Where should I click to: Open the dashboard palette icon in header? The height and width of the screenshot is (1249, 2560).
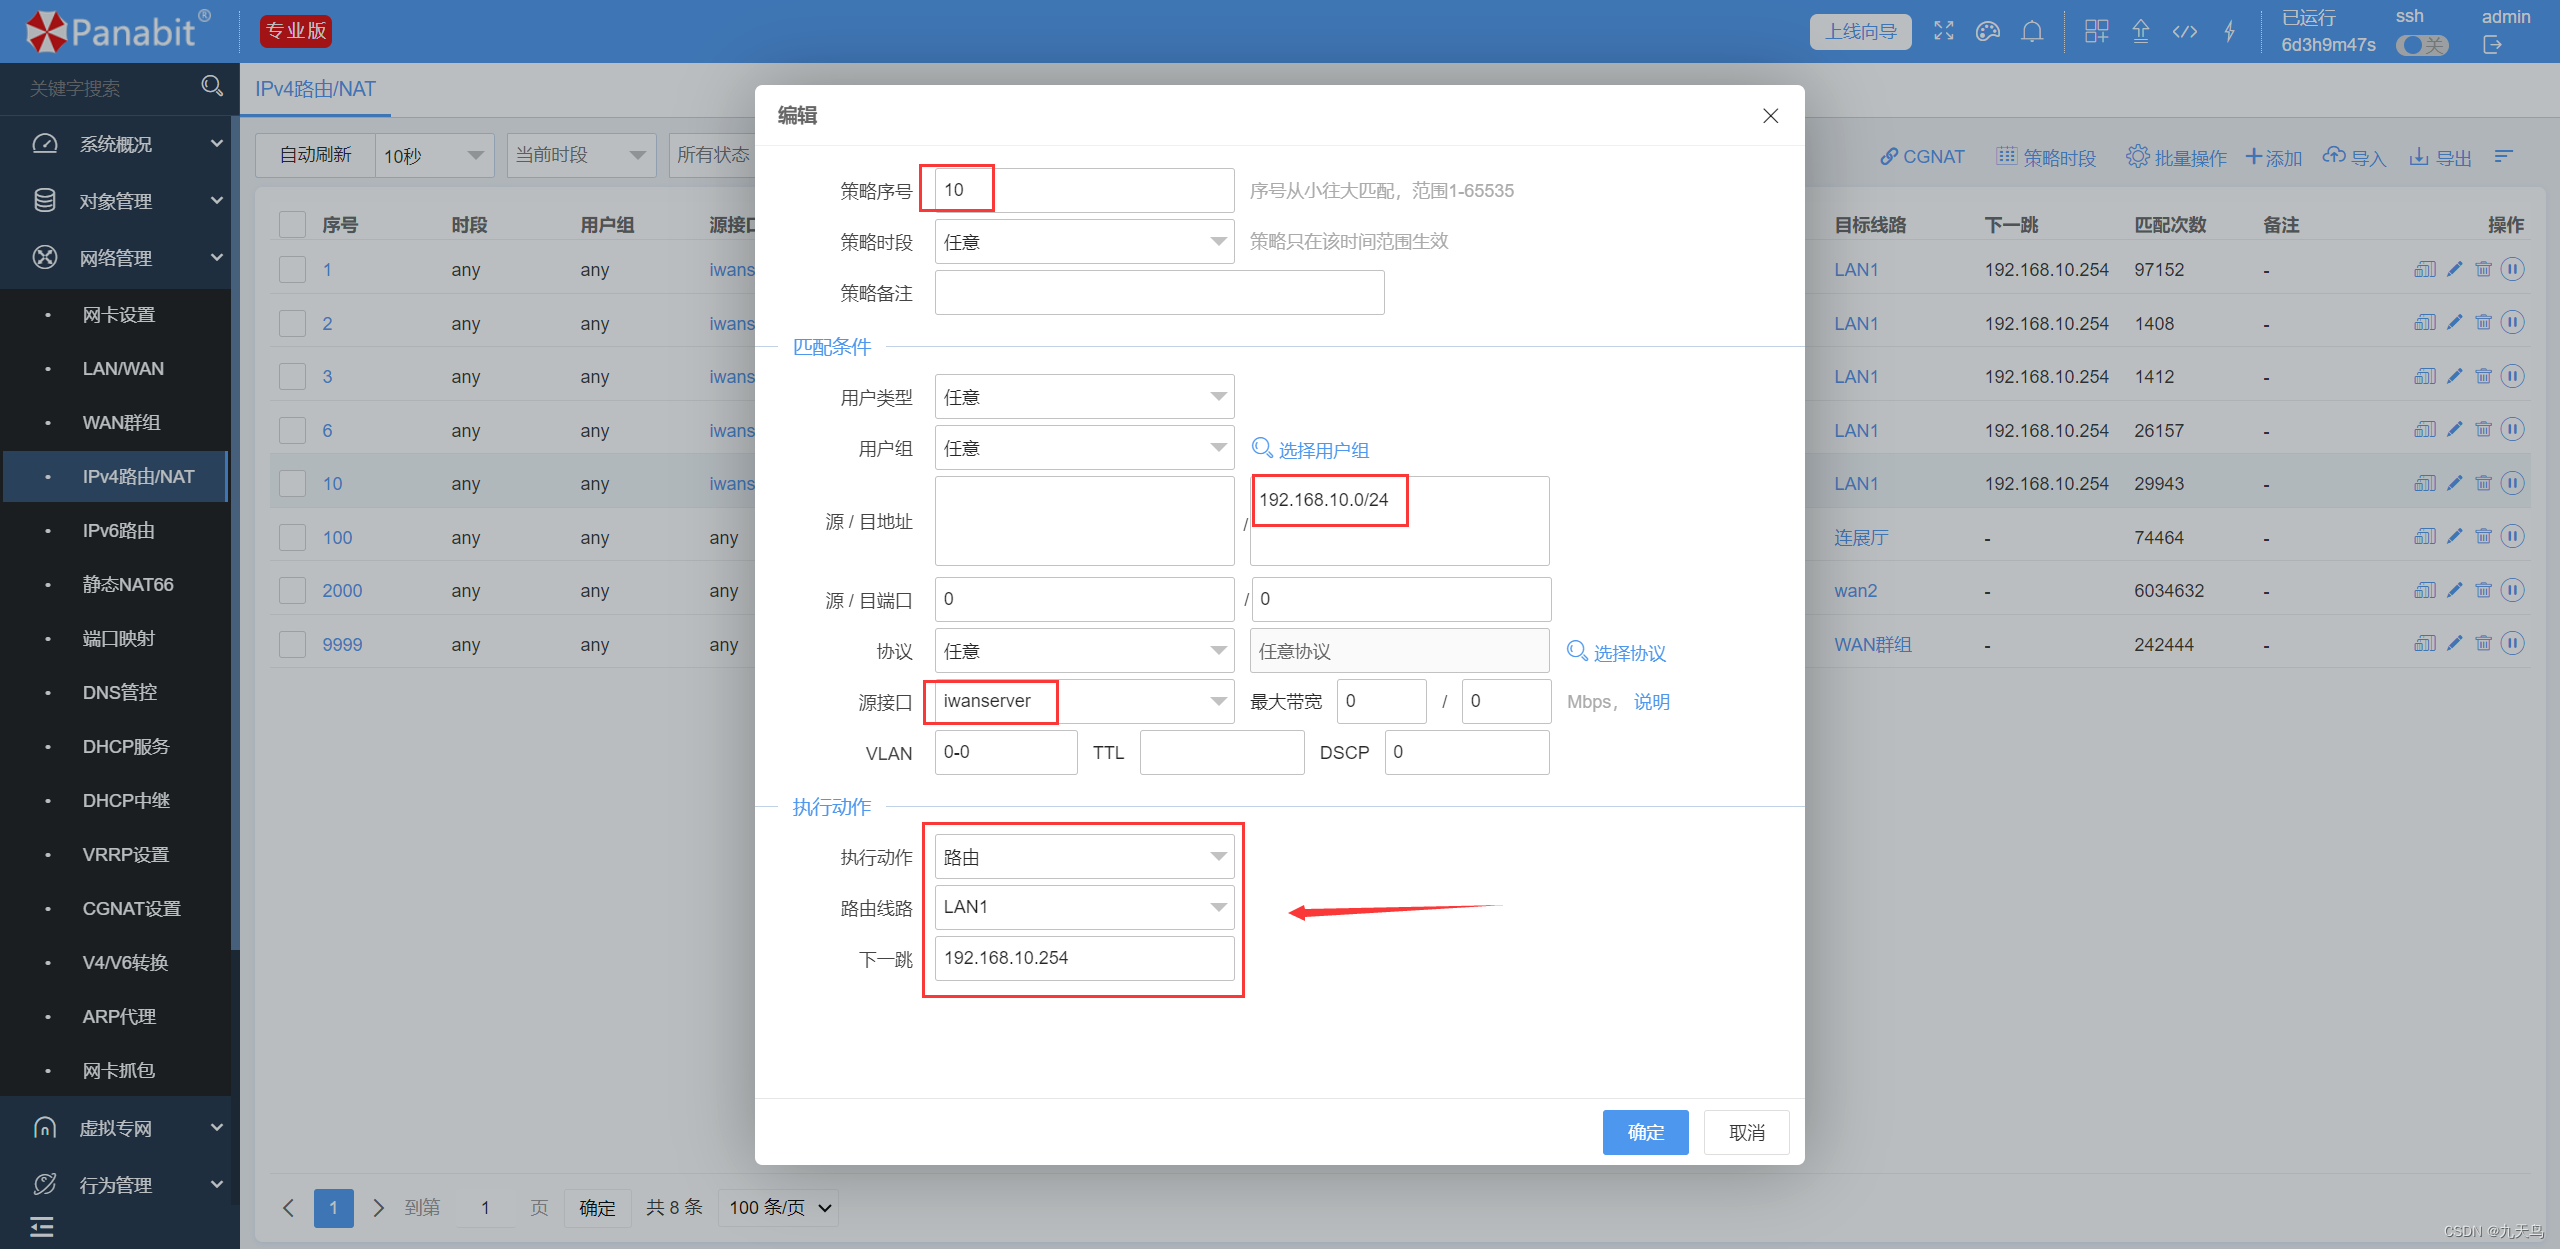(1988, 31)
